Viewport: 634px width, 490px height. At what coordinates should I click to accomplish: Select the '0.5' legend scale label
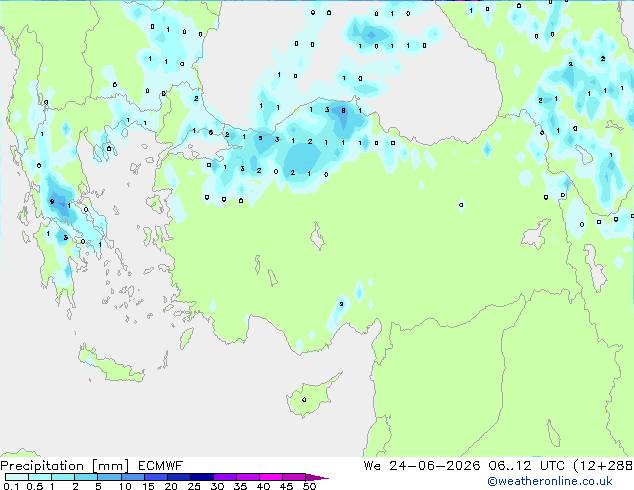34,486
